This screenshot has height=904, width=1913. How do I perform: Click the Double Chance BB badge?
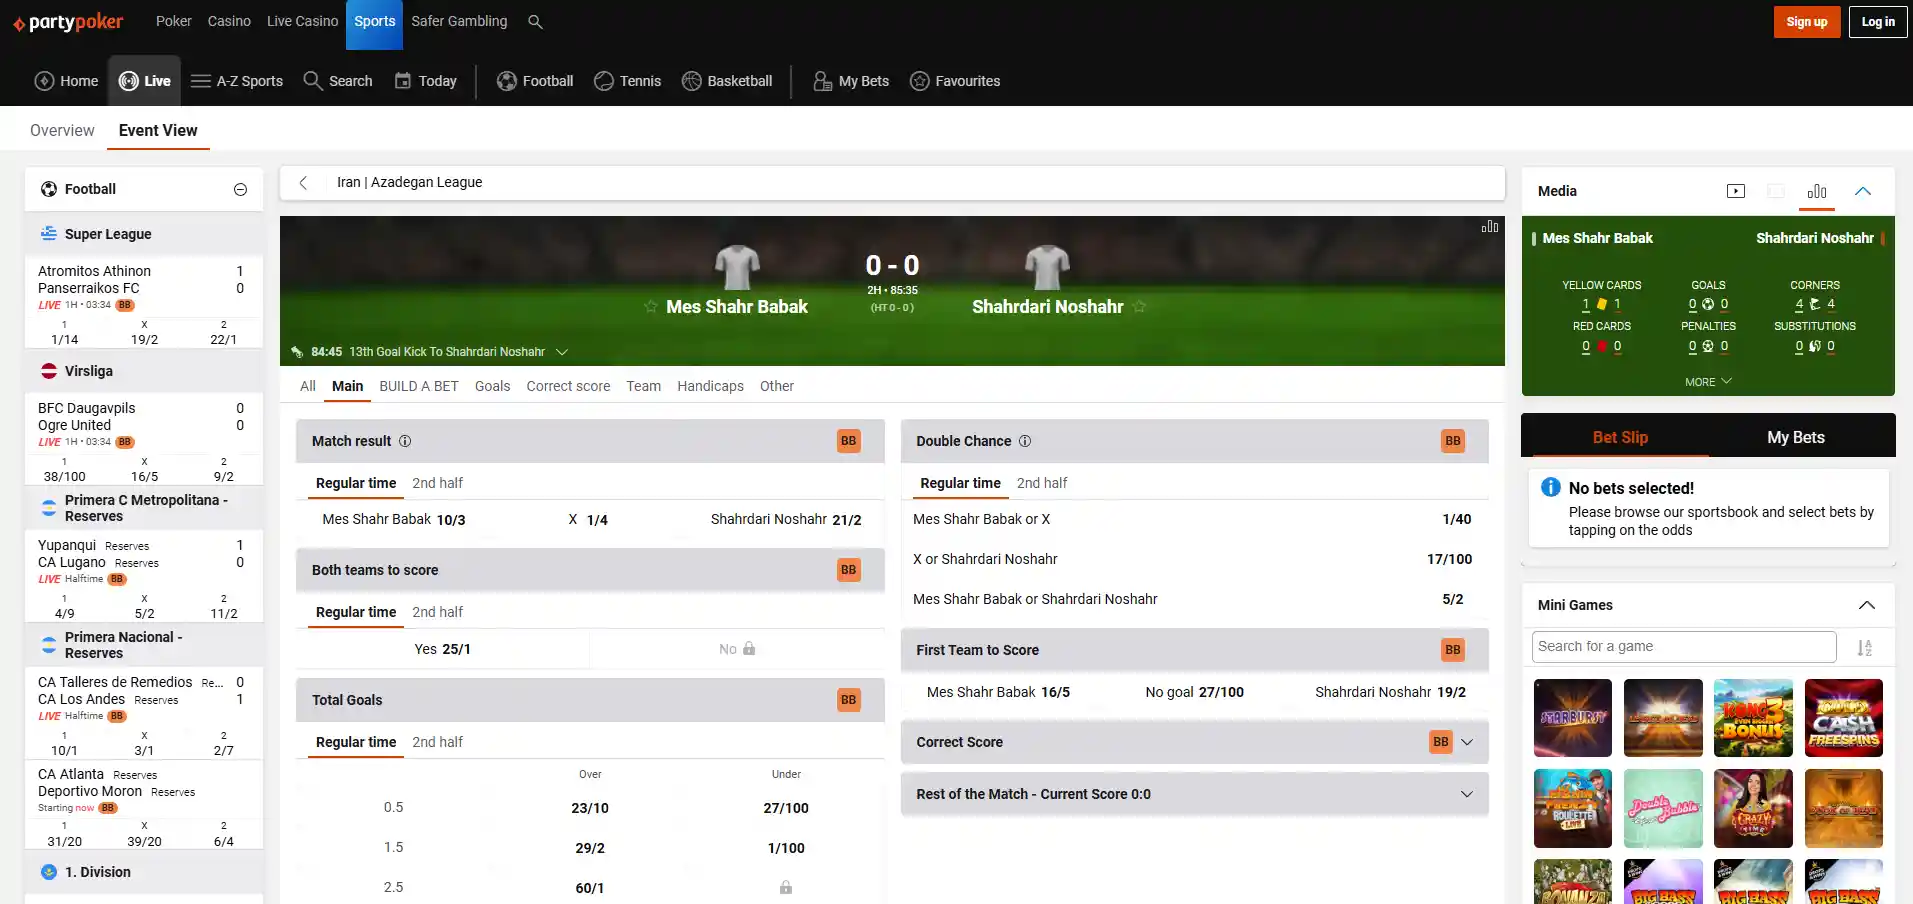pyautogui.click(x=1453, y=441)
